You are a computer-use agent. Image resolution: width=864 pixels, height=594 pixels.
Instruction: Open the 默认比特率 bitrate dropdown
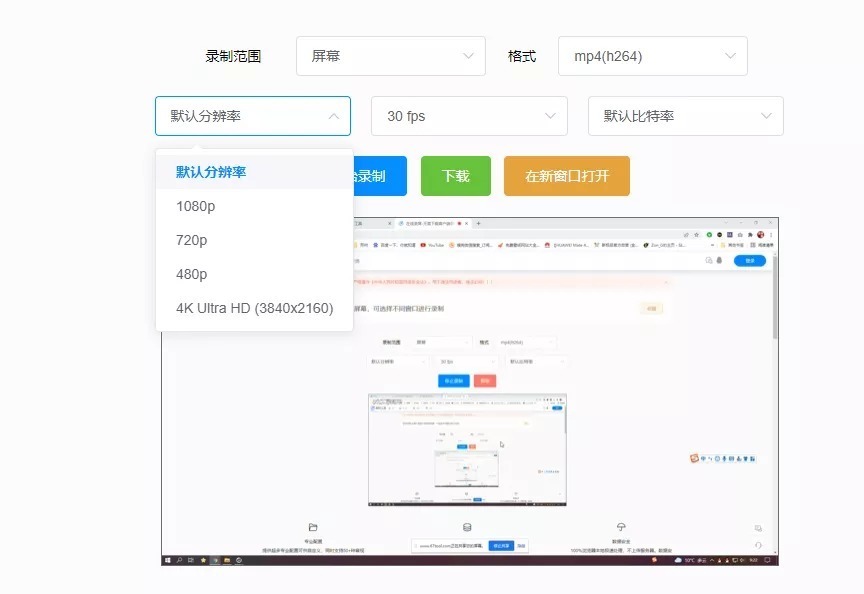coord(685,116)
